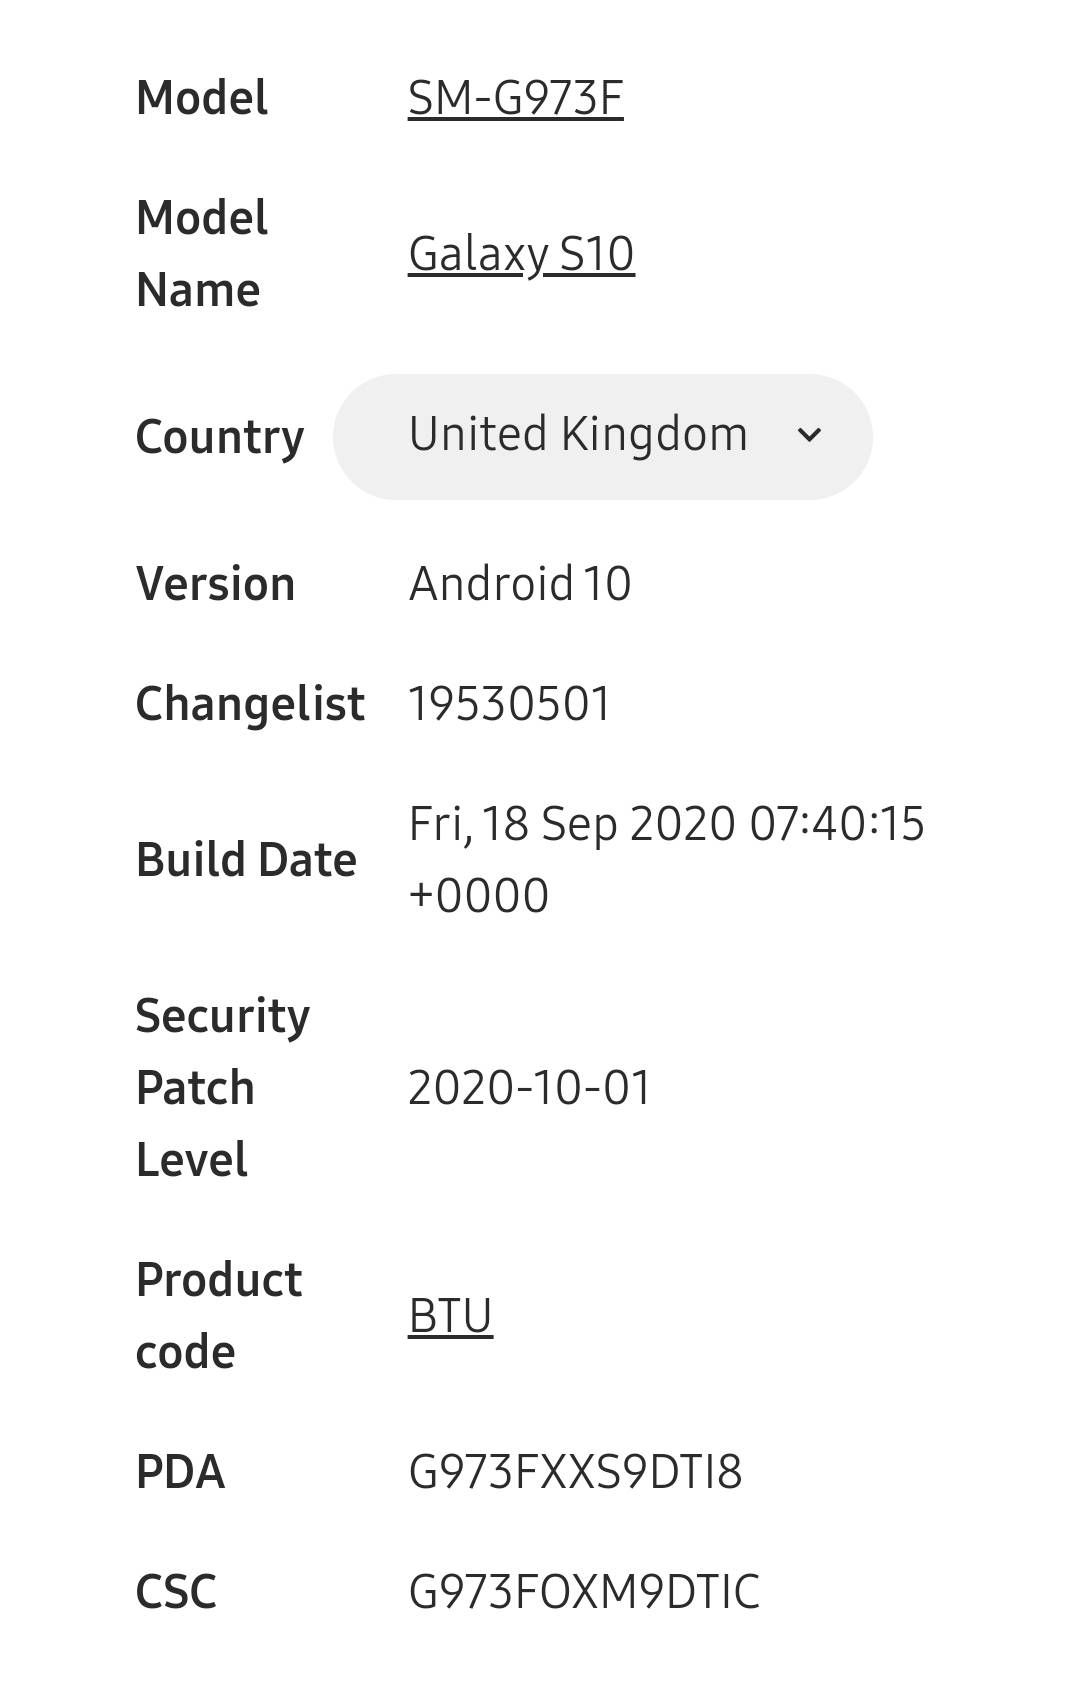Click the CSC label
This screenshot has width=1080, height=1706.
click(176, 1592)
